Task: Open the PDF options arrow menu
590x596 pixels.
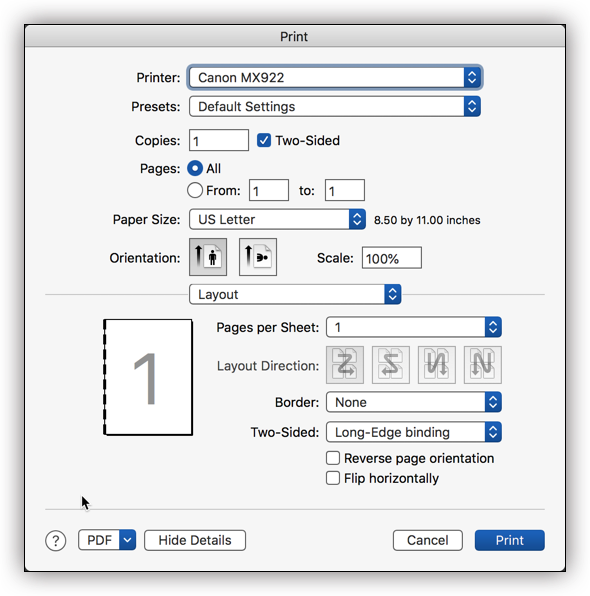Action: click(x=128, y=540)
